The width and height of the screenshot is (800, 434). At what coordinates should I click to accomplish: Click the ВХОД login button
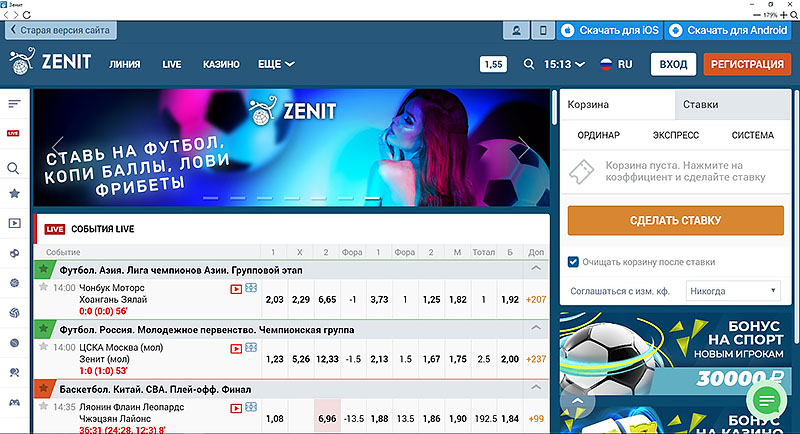tap(673, 64)
